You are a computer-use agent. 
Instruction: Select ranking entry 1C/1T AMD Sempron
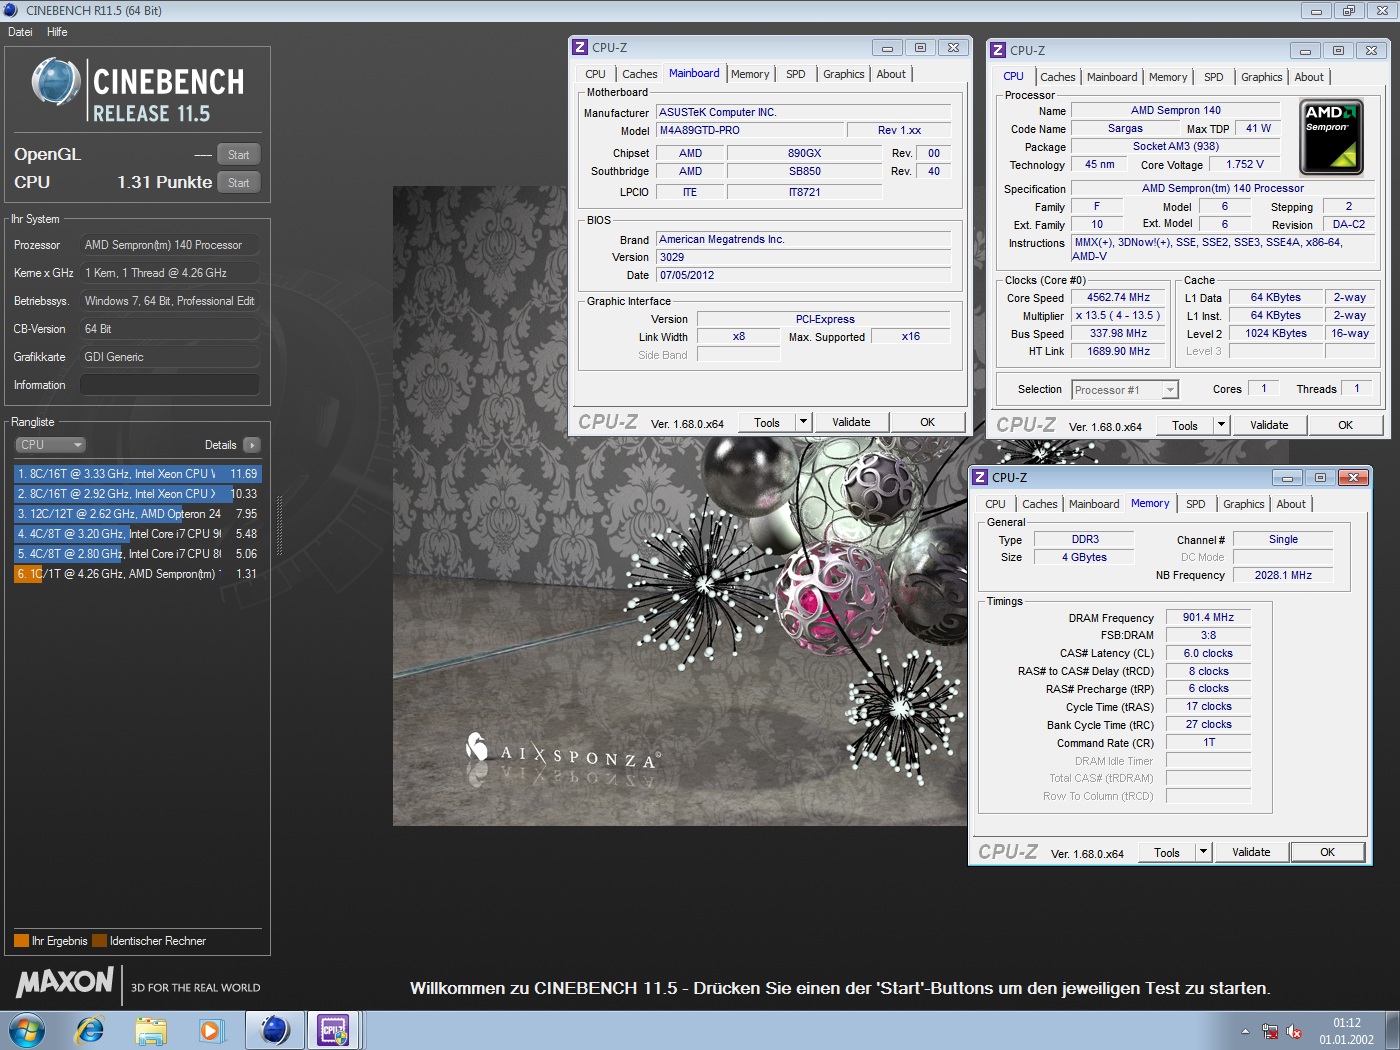pos(138,574)
